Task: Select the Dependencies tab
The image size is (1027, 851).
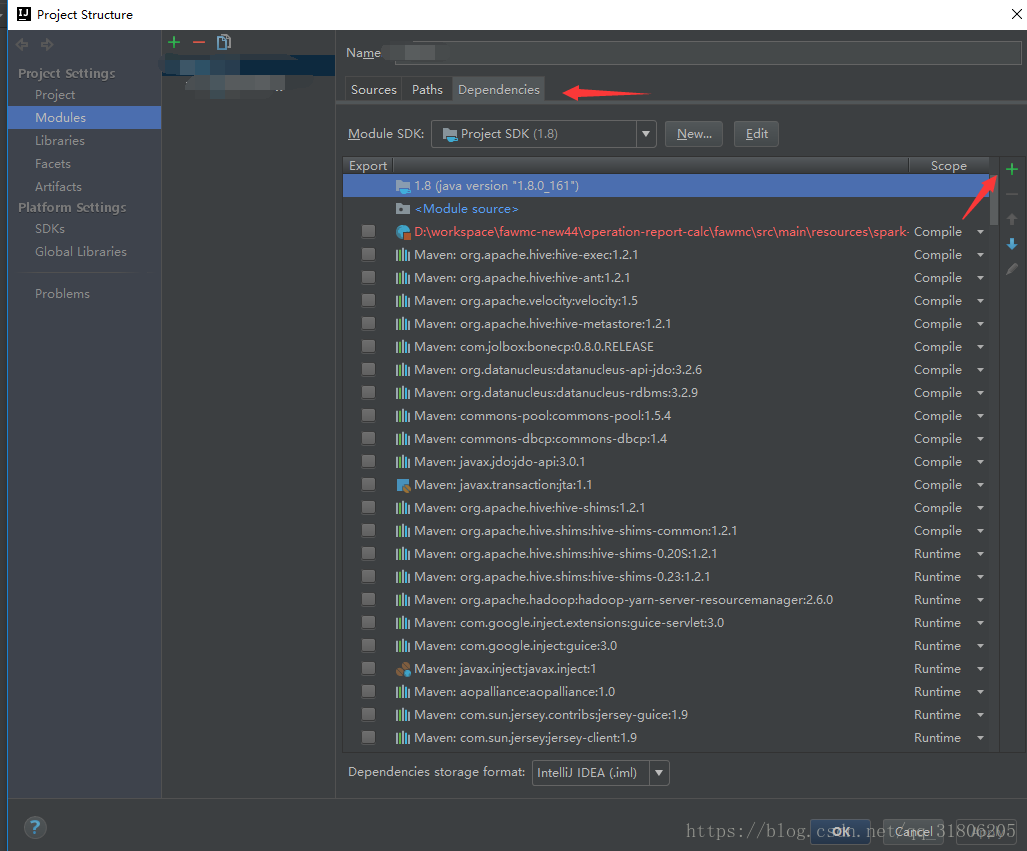Action: tap(498, 90)
